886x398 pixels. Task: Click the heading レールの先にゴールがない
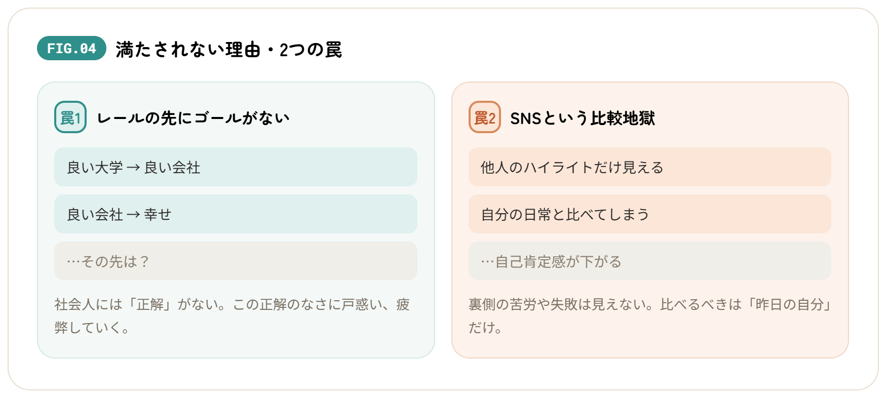[193, 118]
